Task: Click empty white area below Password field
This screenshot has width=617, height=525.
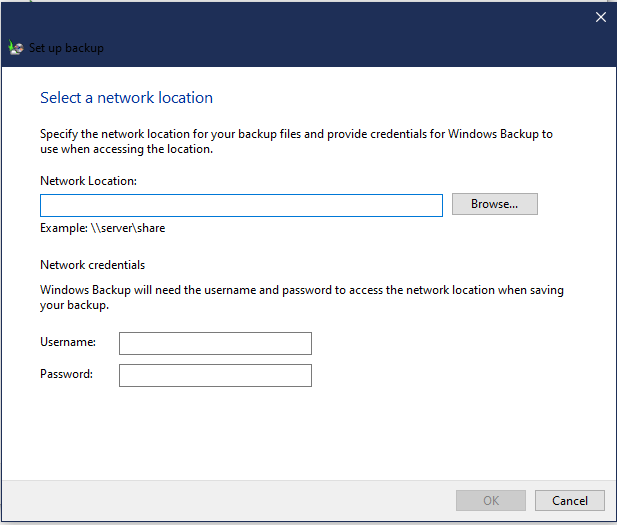Action: [x=300, y=430]
